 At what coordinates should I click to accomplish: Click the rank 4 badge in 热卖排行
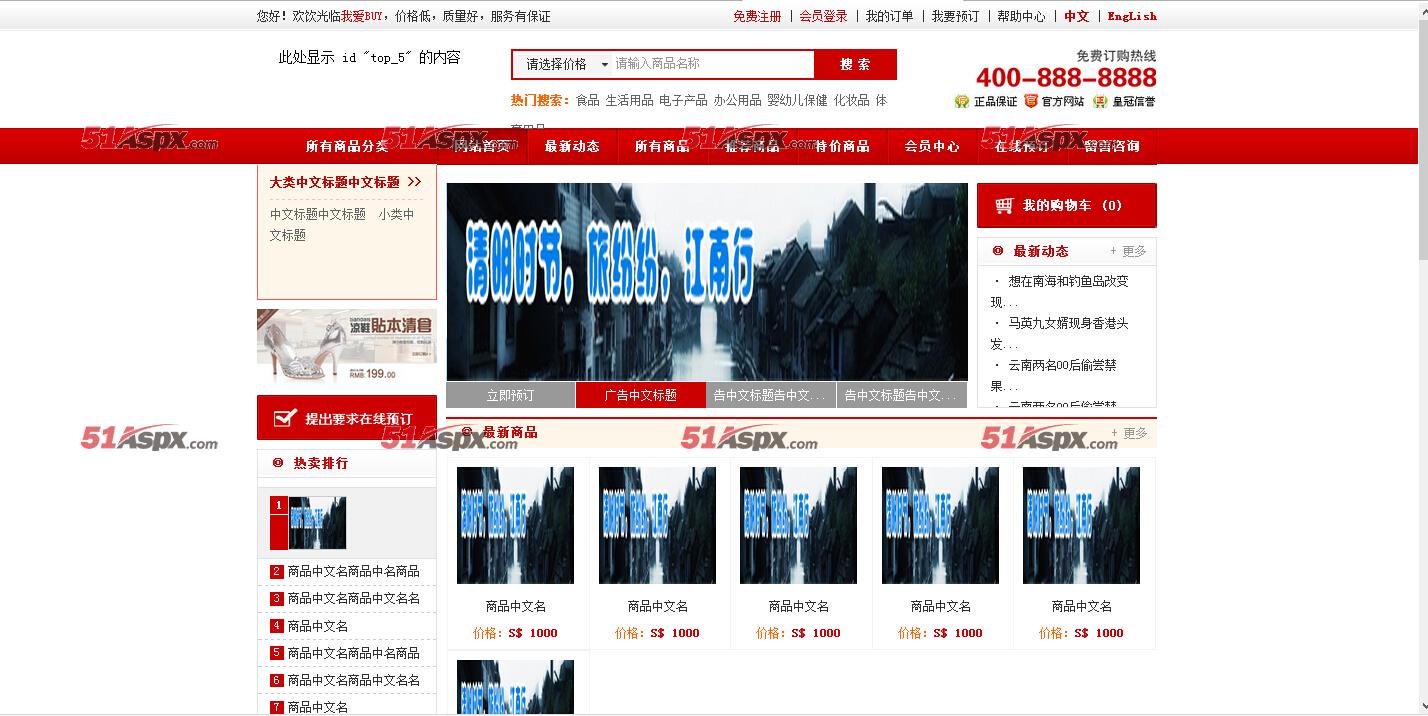277,626
